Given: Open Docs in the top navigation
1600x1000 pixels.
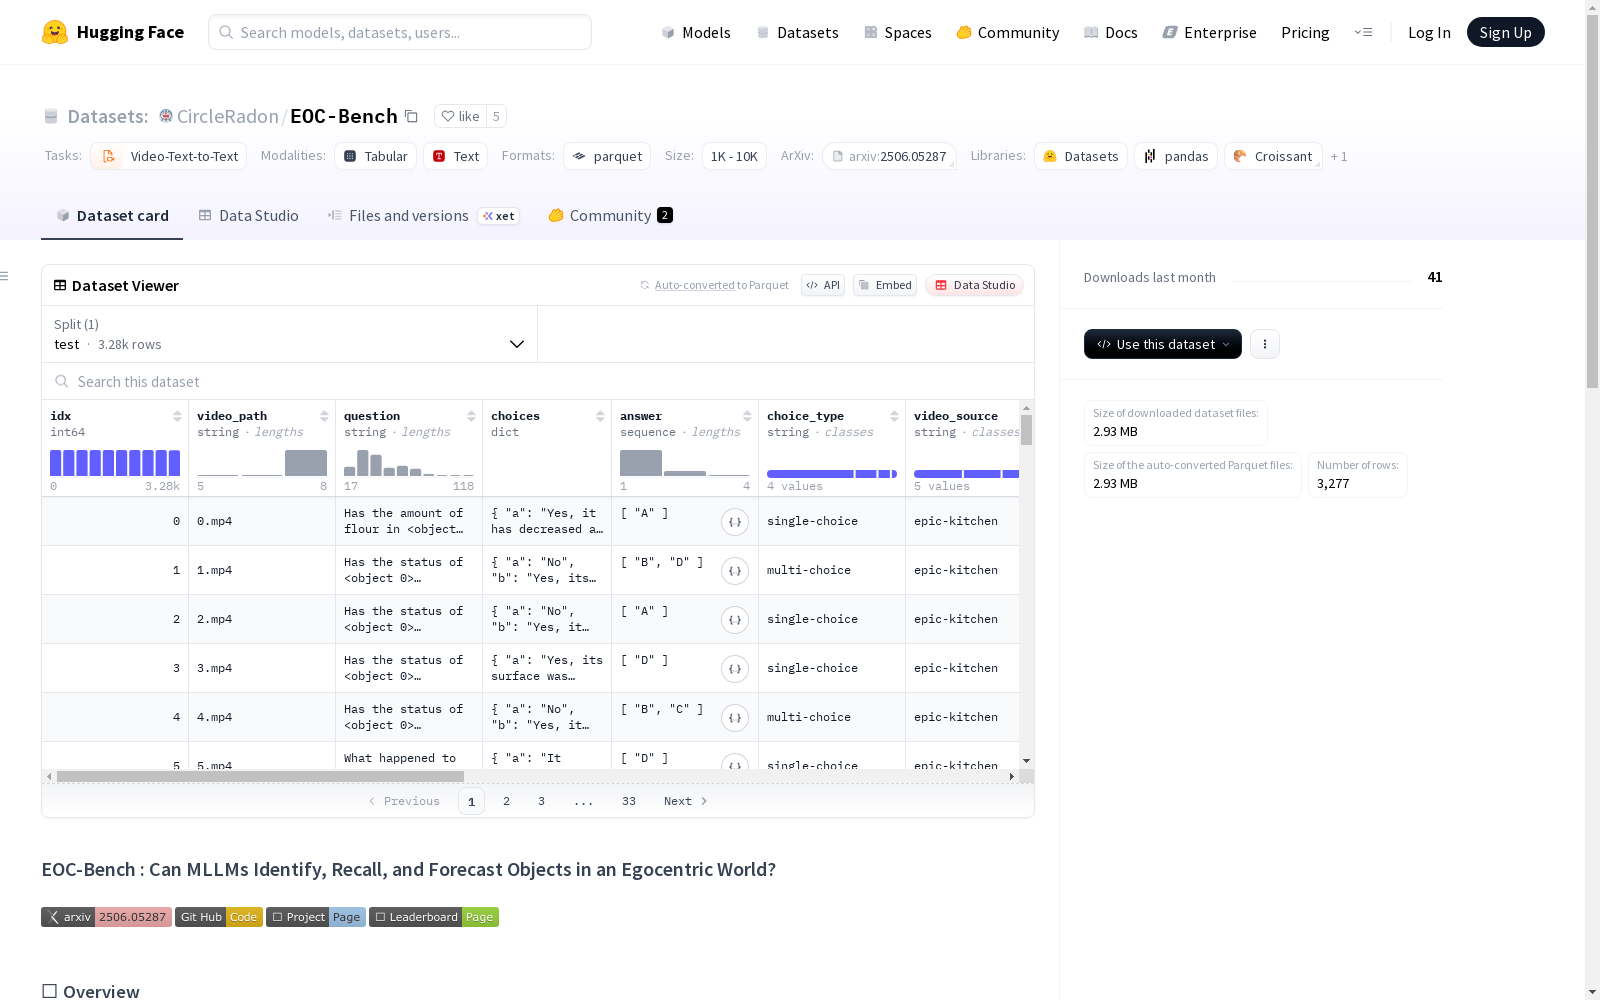Looking at the screenshot, I should point(1111,32).
